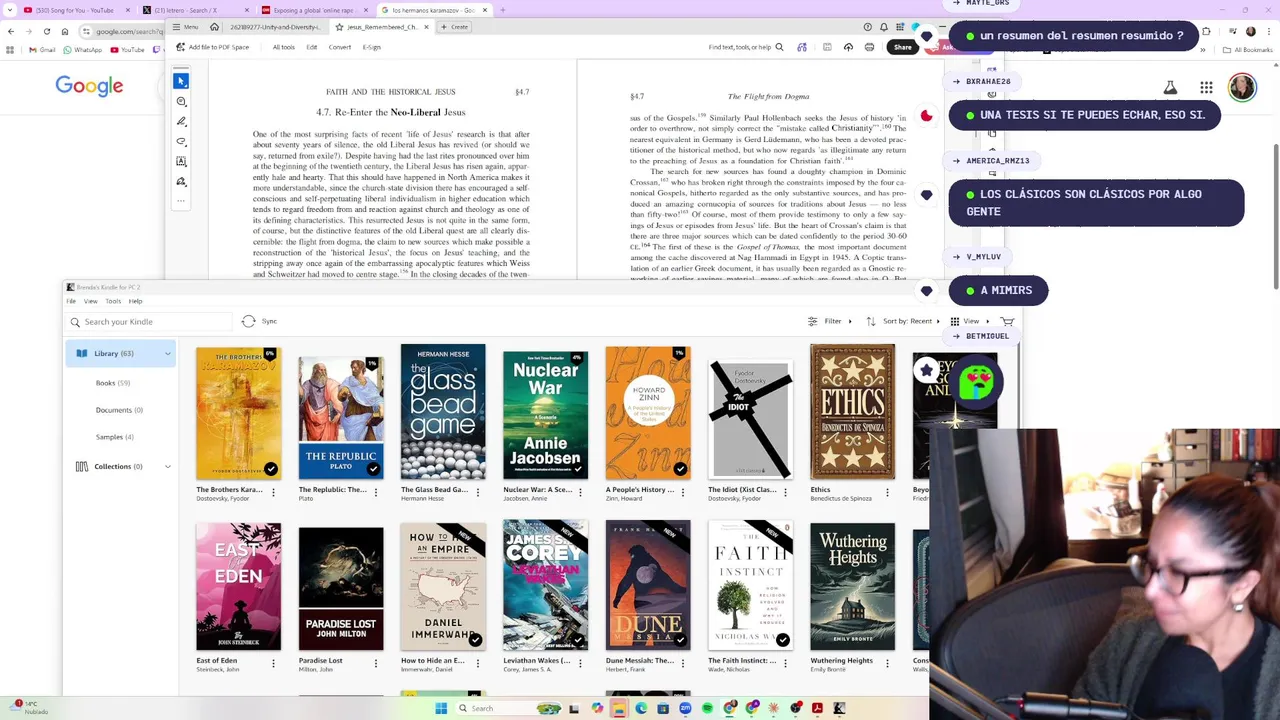Close the Jesus_Remembered PDF tab
This screenshot has height=720, width=1280.
pos(429,27)
